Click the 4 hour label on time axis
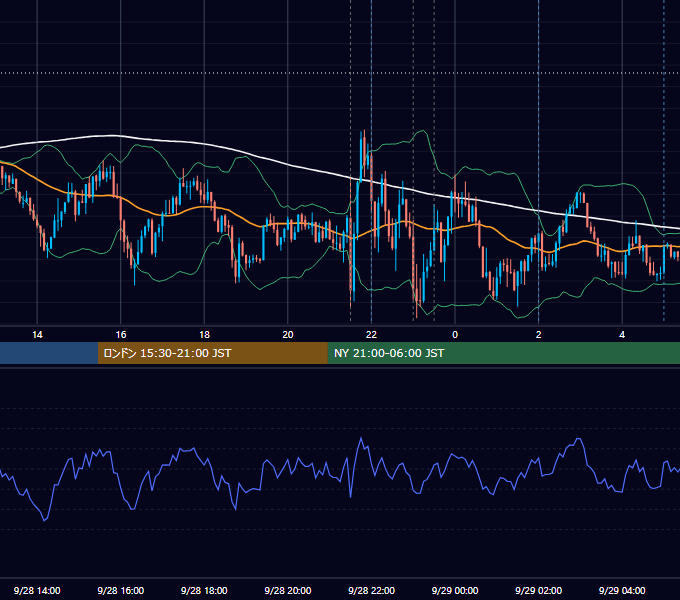The height and width of the screenshot is (600, 680). coord(622,335)
